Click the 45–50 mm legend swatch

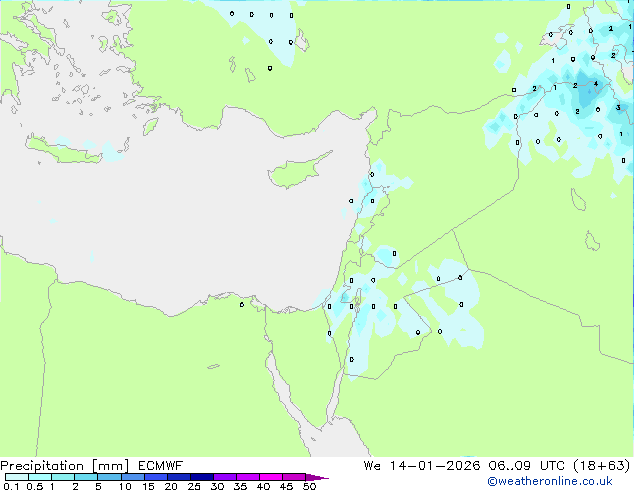coord(294,477)
